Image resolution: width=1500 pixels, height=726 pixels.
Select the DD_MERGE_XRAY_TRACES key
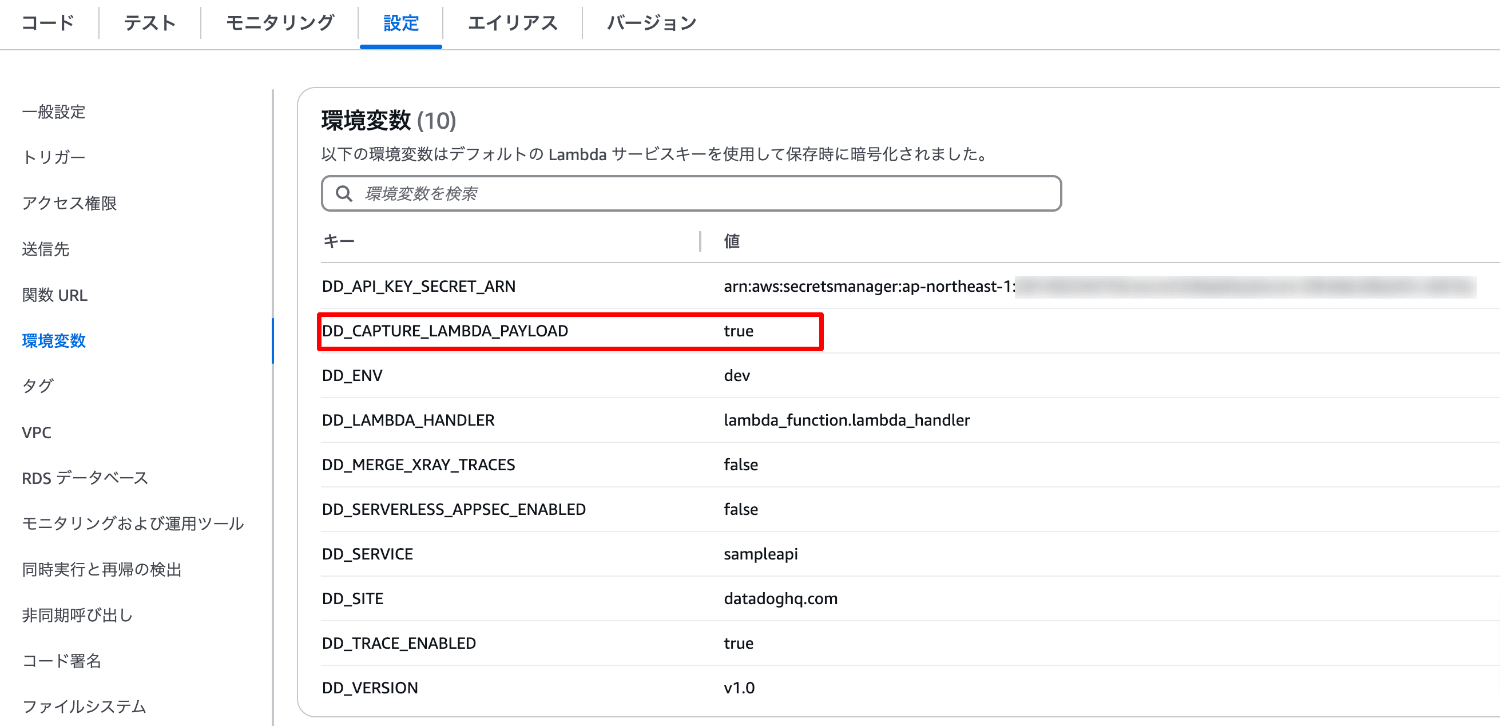(x=419, y=465)
